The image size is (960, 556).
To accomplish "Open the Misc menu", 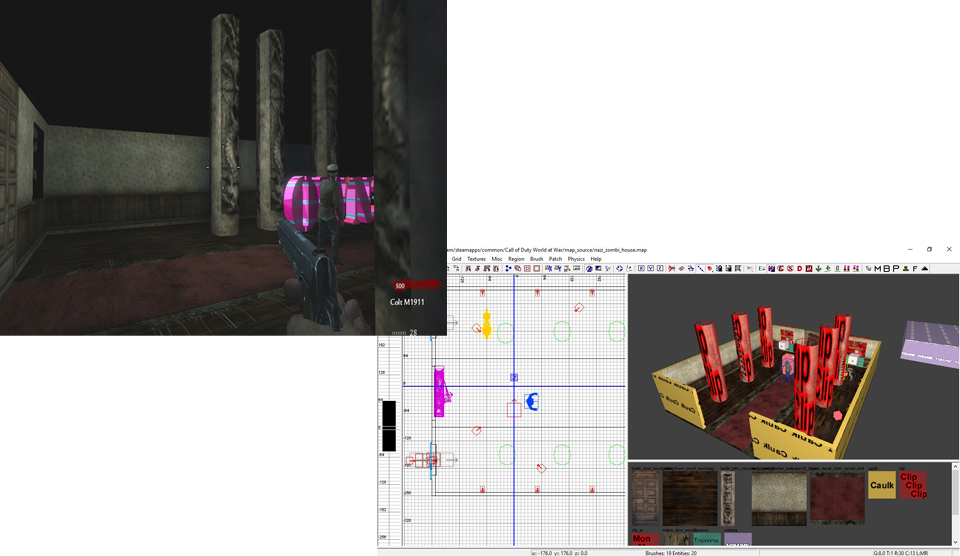I will pos(497,259).
